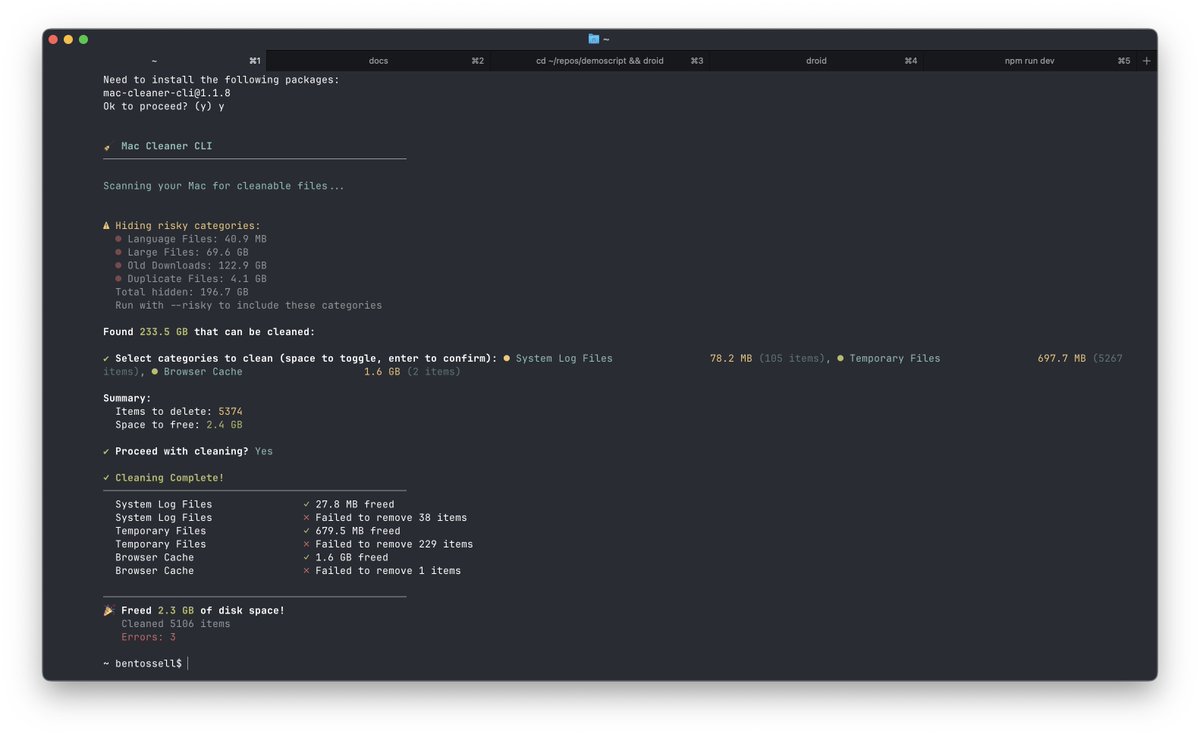The height and width of the screenshot is (737, 1200).
Task: Switch to the docs terminal tab
Action: coord(378,61)
